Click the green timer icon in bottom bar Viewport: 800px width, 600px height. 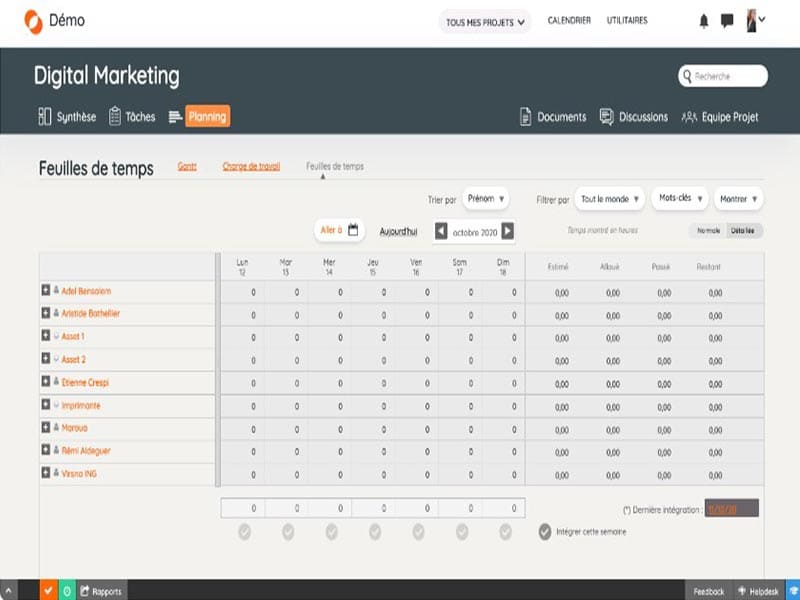tap(66, 591)
